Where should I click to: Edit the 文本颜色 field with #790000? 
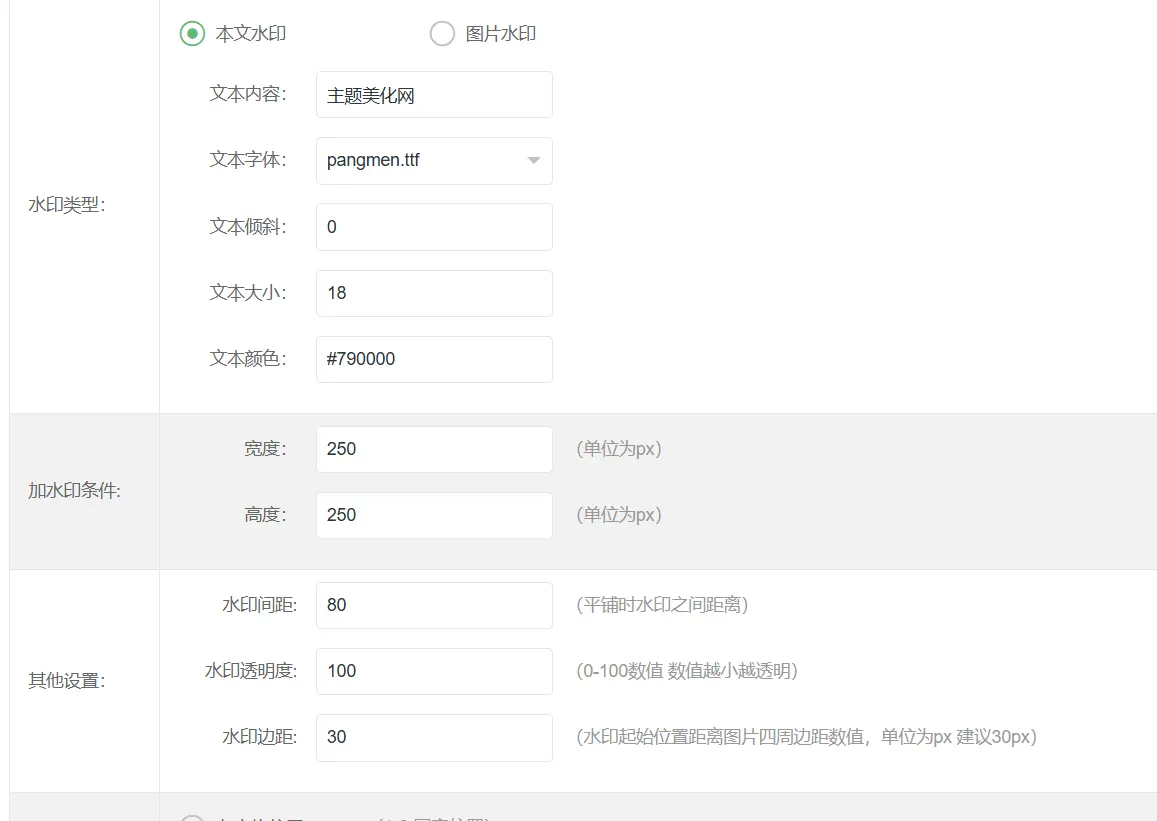click(434, 359)
